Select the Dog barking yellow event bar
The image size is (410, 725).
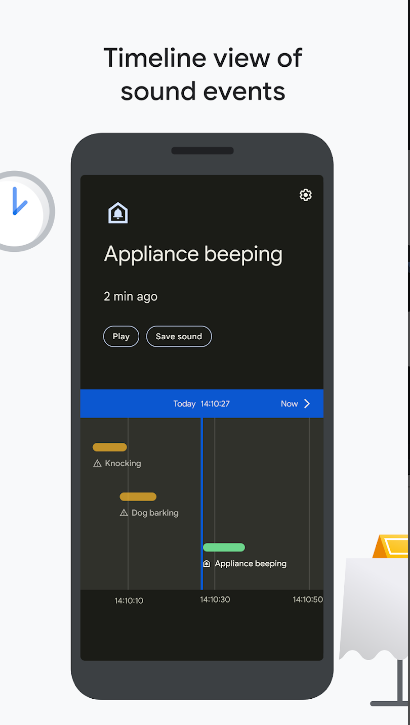(x=138, y=497)
